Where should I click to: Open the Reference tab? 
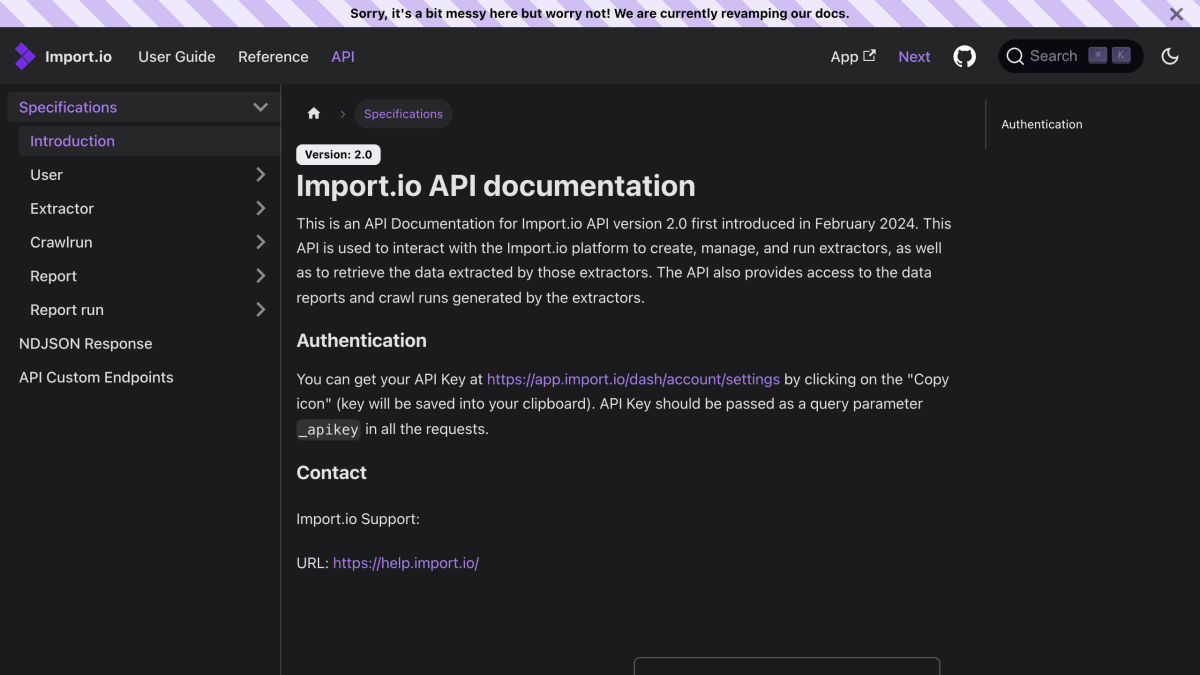tap(273, 57)
